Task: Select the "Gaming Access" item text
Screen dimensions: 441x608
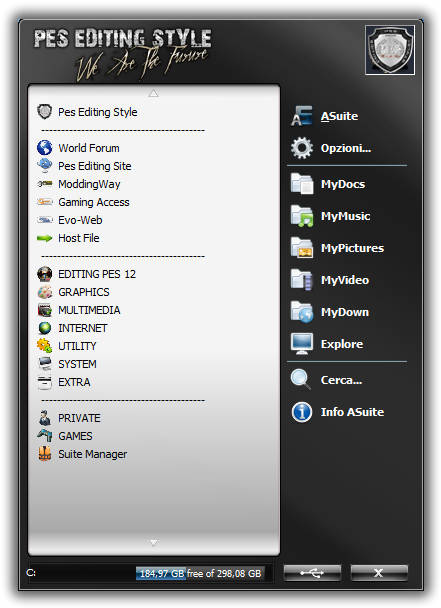Action: tap(94, 202)
